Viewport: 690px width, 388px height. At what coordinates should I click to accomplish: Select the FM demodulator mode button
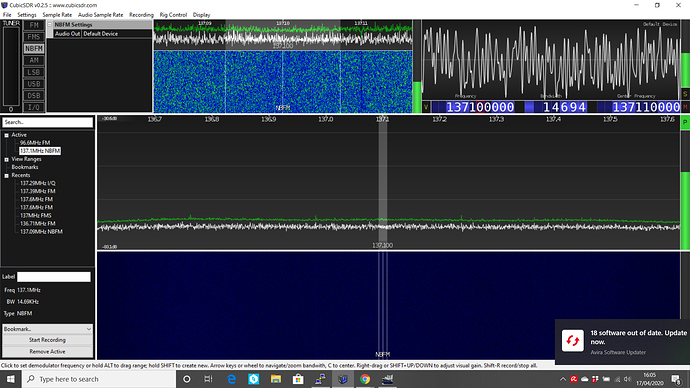(x=34, y=25)
